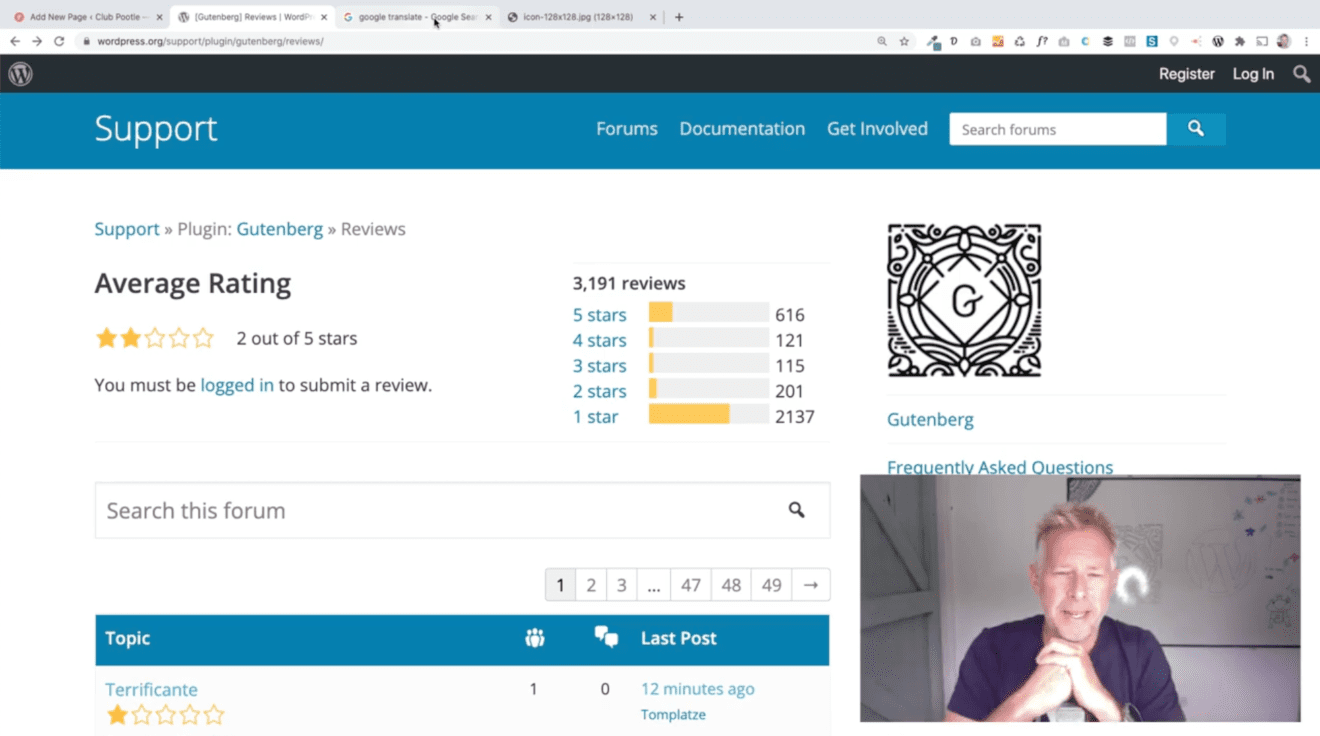Screen dimensions: 1320x736
Task: Open the color picker eyedropper extension
Action: (932, 42)
